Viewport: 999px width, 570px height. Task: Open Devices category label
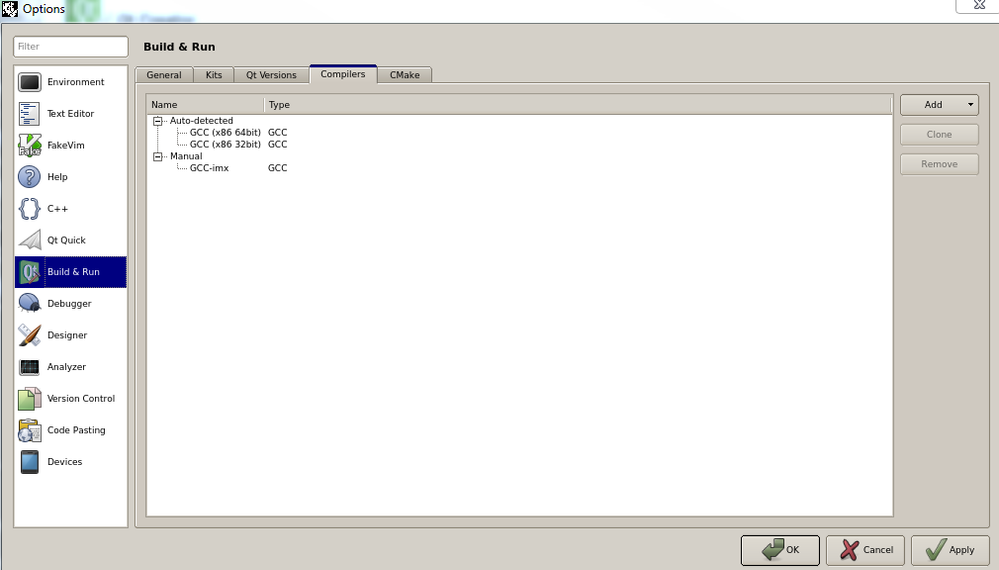[x=65, y=462]
